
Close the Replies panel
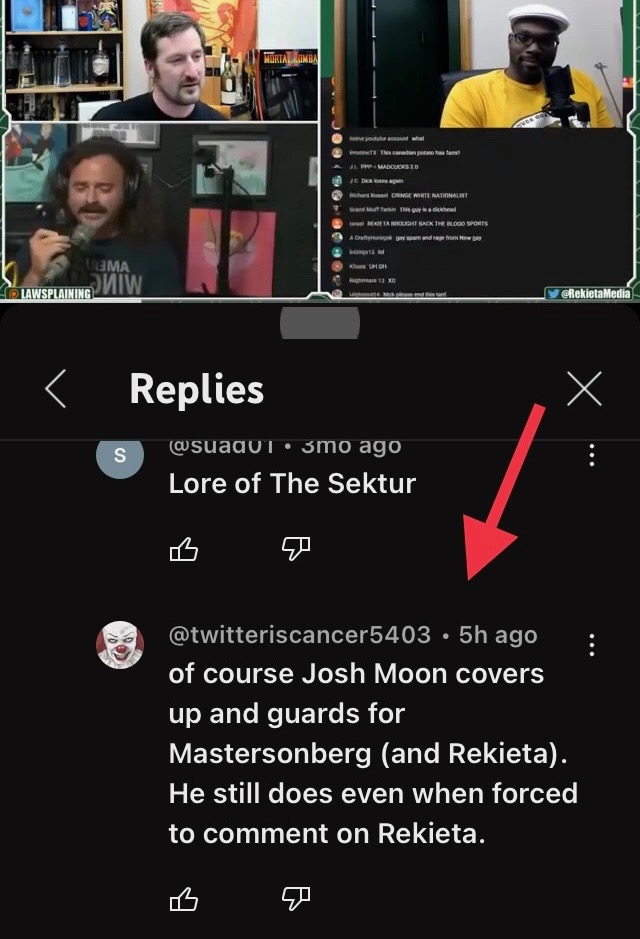coord(584,389)
